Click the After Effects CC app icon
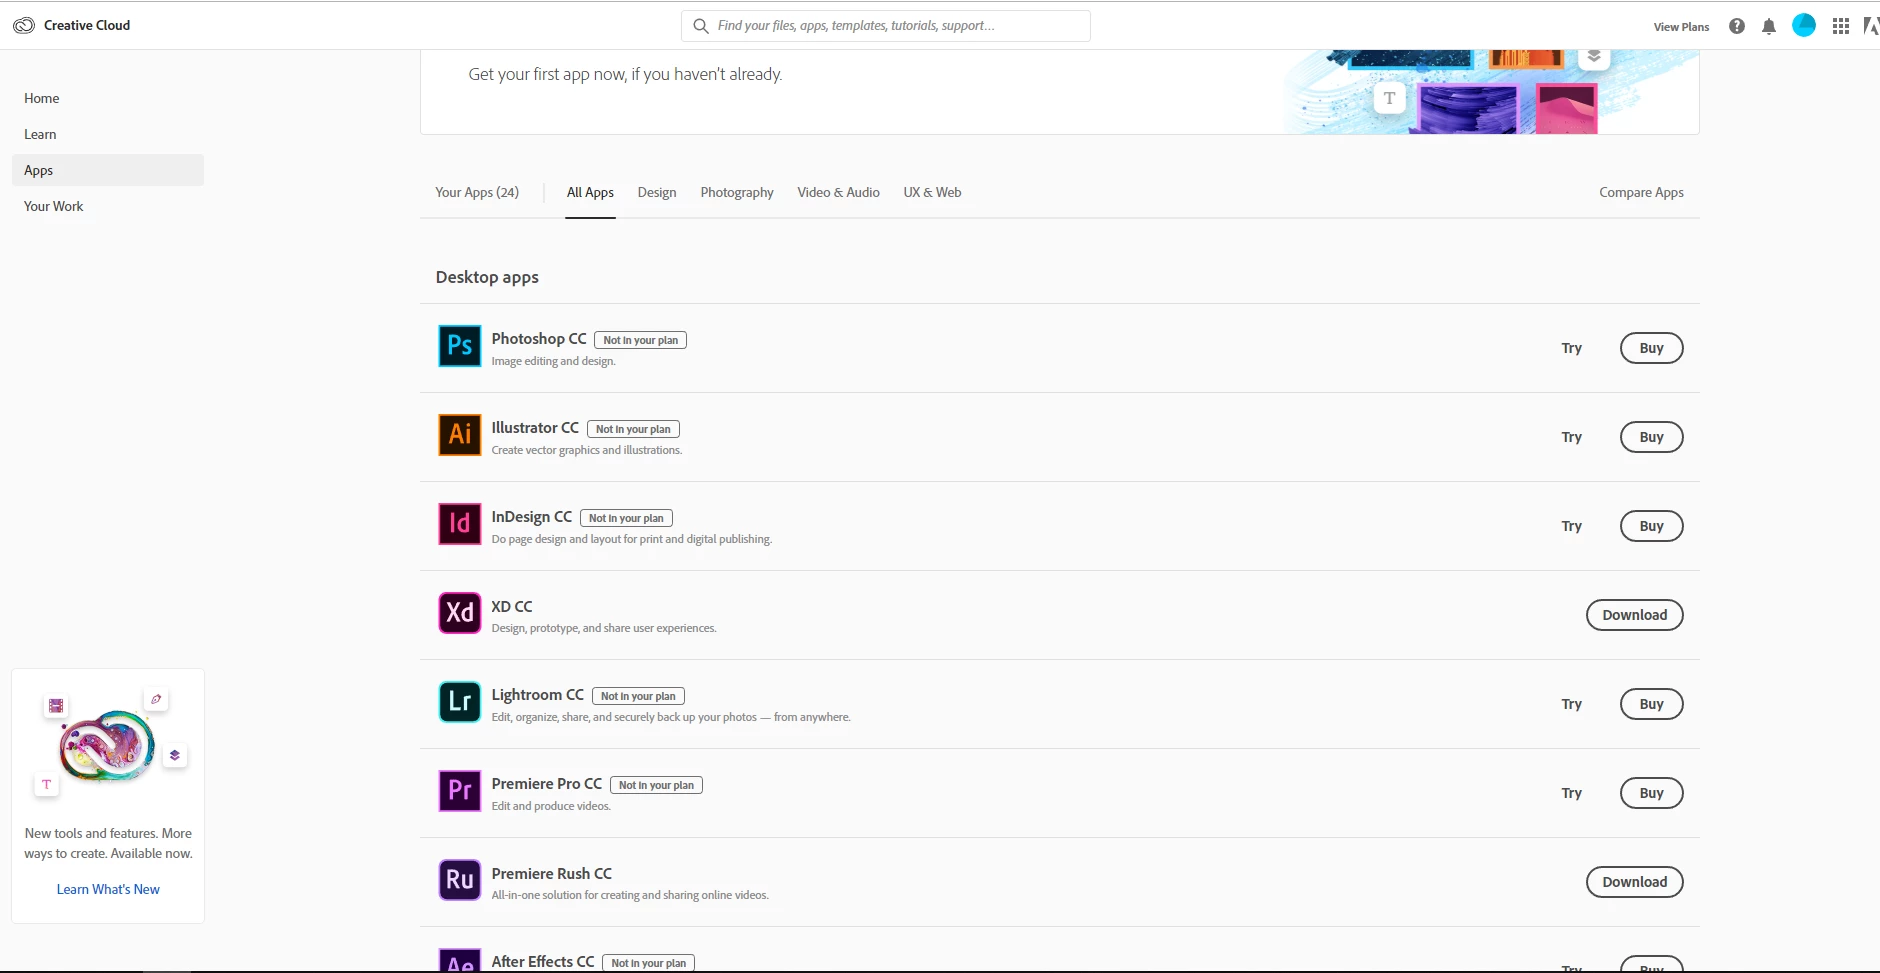1880x973 pixels. (460, 960)
